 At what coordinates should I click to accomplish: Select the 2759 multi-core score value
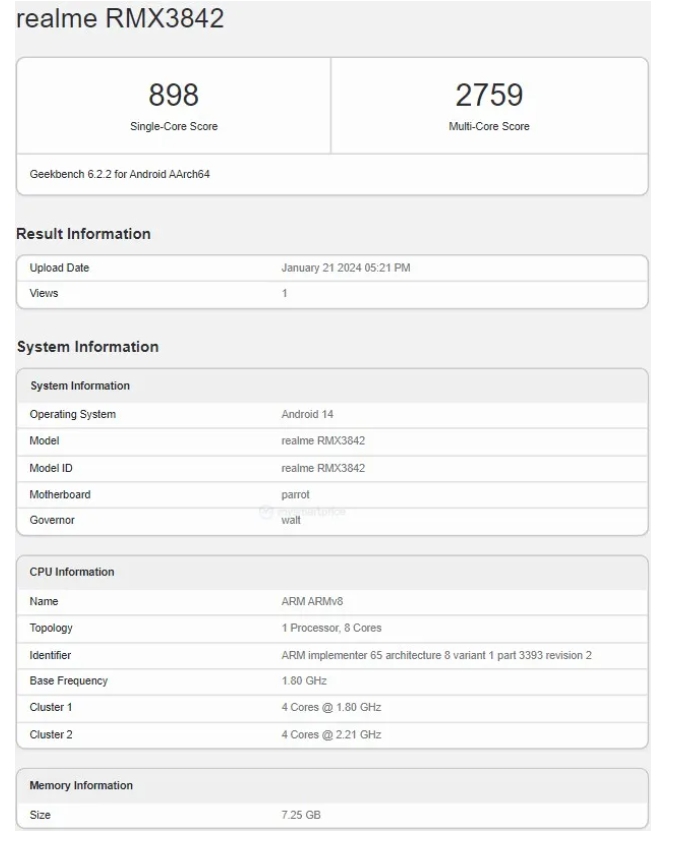click(489, 95)
